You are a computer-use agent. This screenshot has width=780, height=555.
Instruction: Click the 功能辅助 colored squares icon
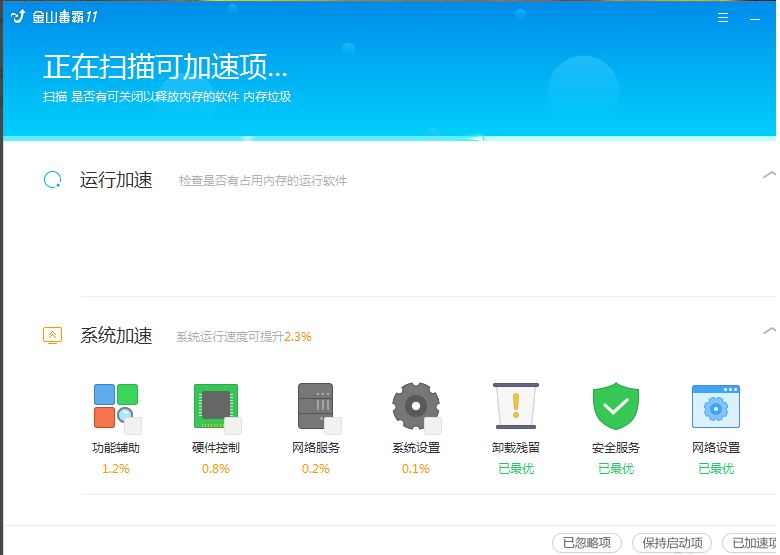click(114, 404)
